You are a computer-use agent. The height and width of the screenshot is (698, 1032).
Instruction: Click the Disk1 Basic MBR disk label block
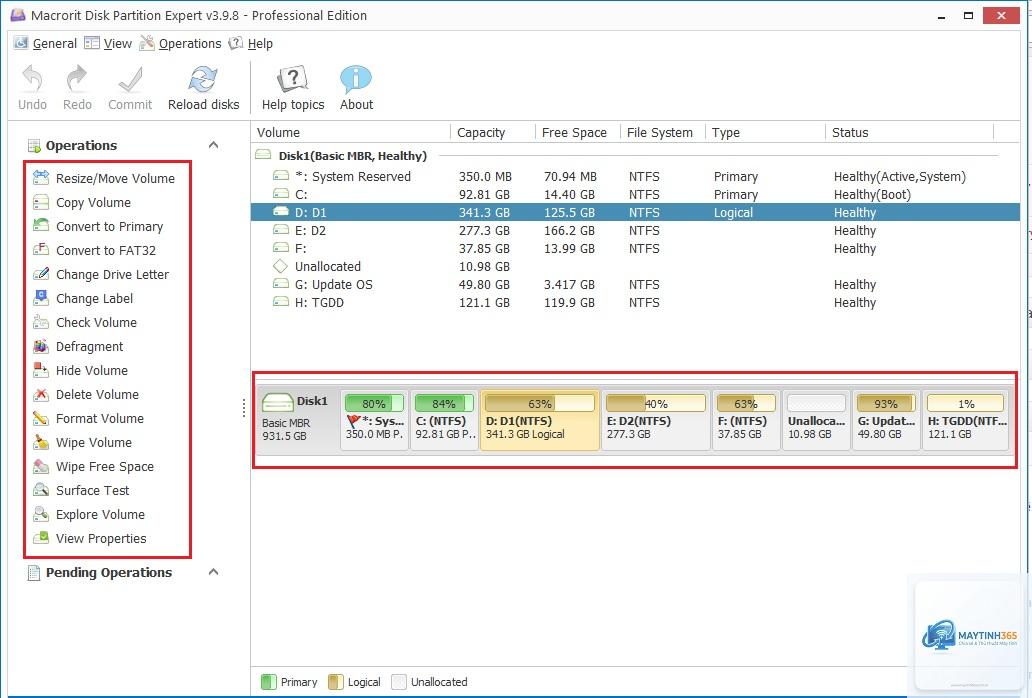tap(297, 420)
